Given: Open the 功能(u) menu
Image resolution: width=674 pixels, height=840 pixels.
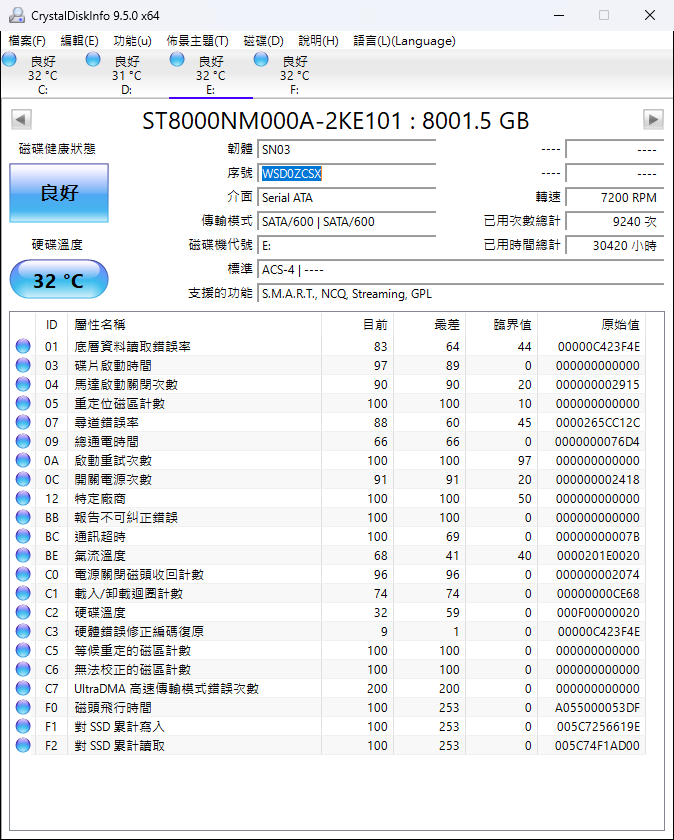Looking at the screenshot, I should click(x=132, y=41).
